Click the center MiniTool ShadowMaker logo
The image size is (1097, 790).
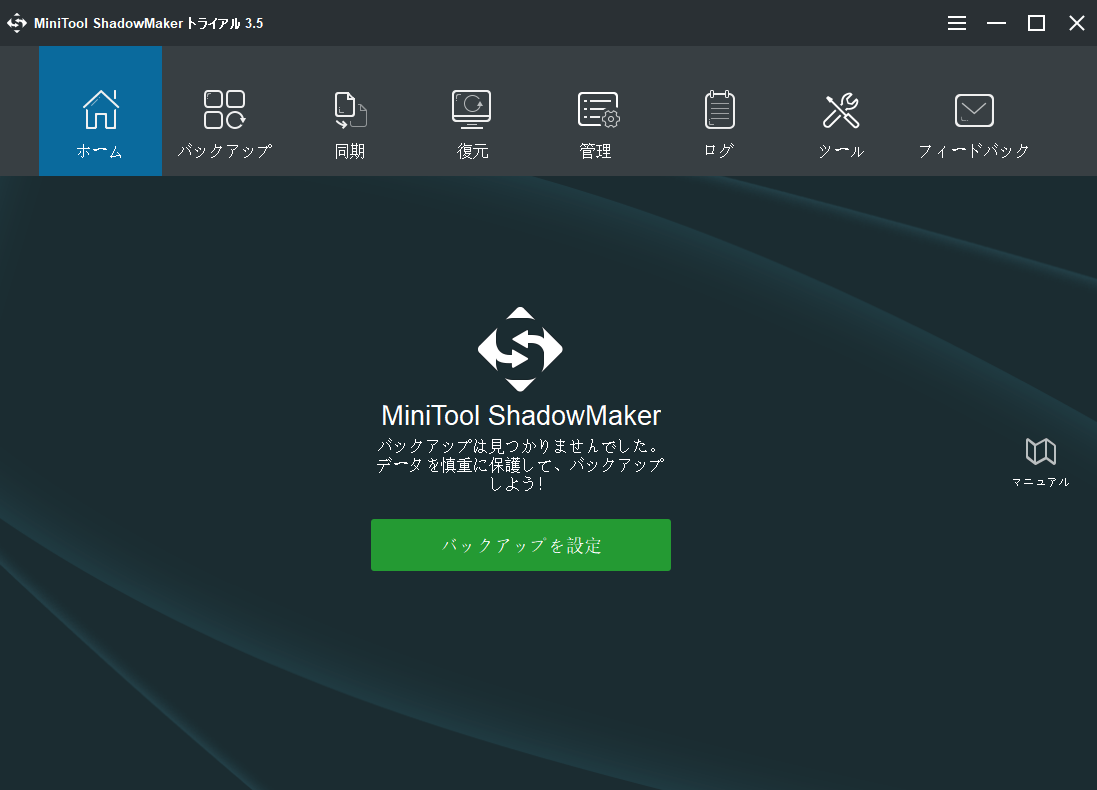520,350
